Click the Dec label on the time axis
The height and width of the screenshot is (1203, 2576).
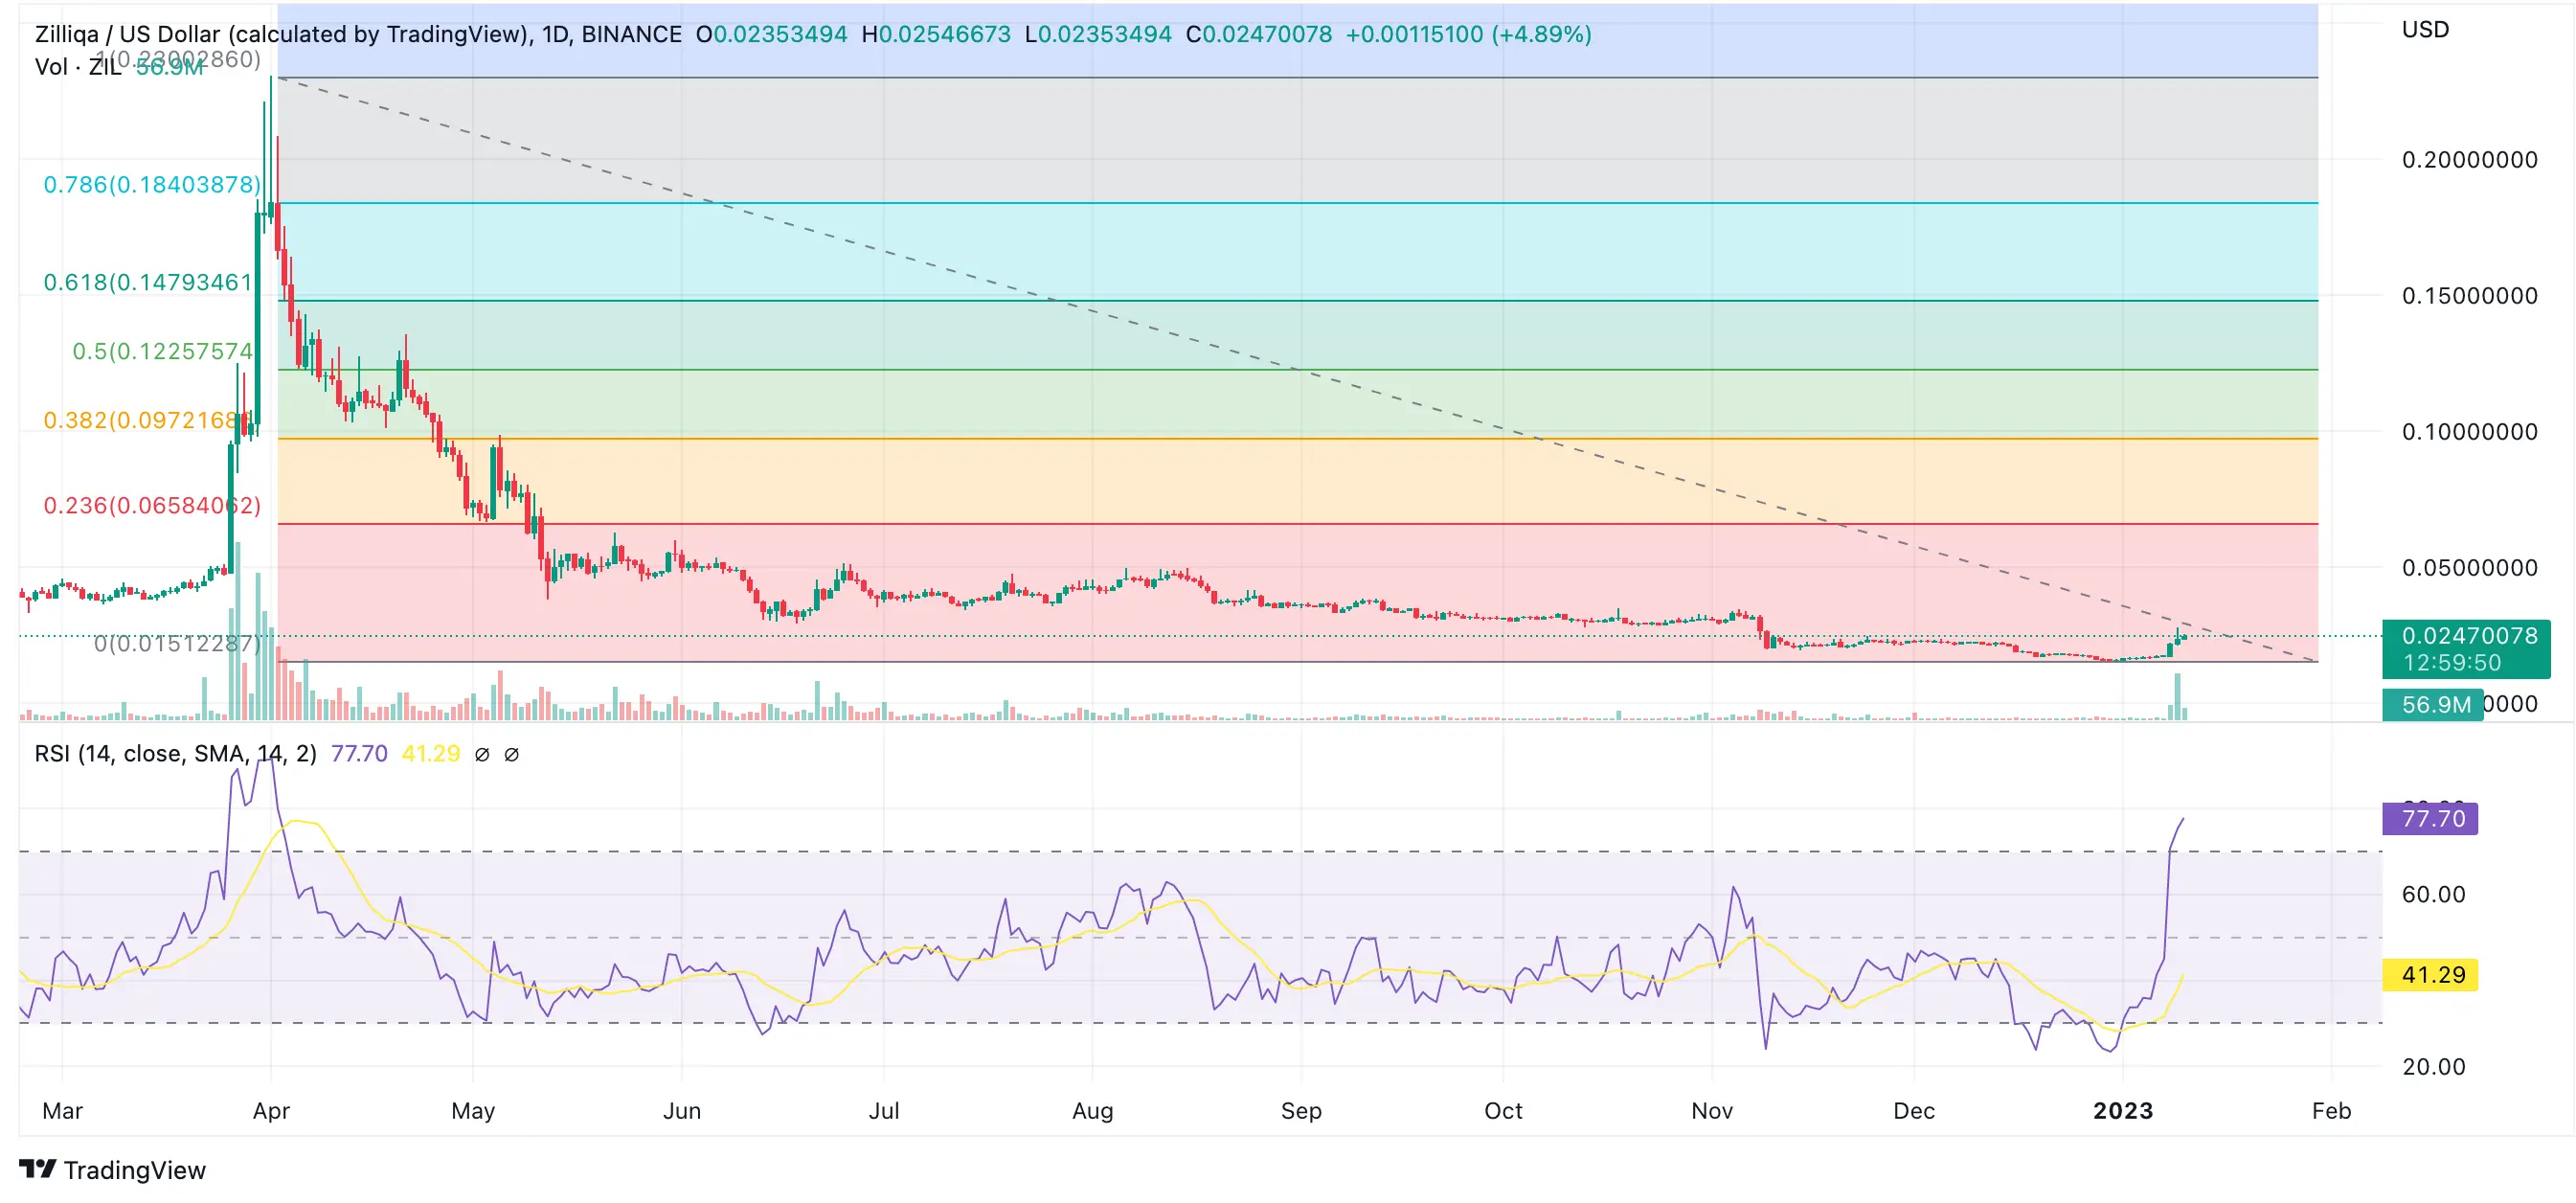(x=1914, y=1110)
